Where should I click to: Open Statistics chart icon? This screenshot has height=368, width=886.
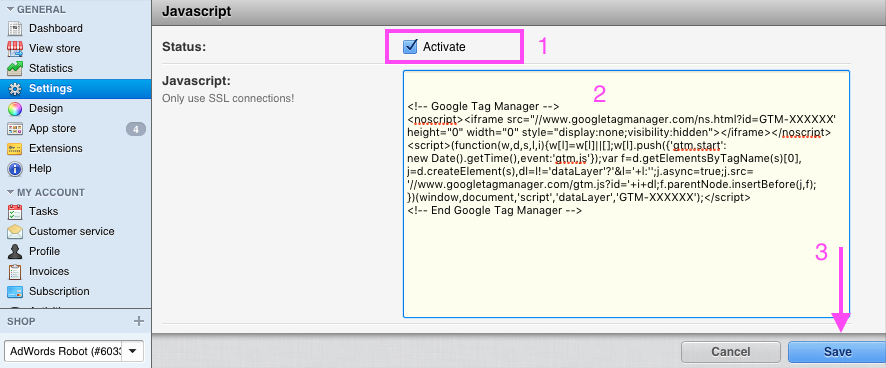click(15, 68)
